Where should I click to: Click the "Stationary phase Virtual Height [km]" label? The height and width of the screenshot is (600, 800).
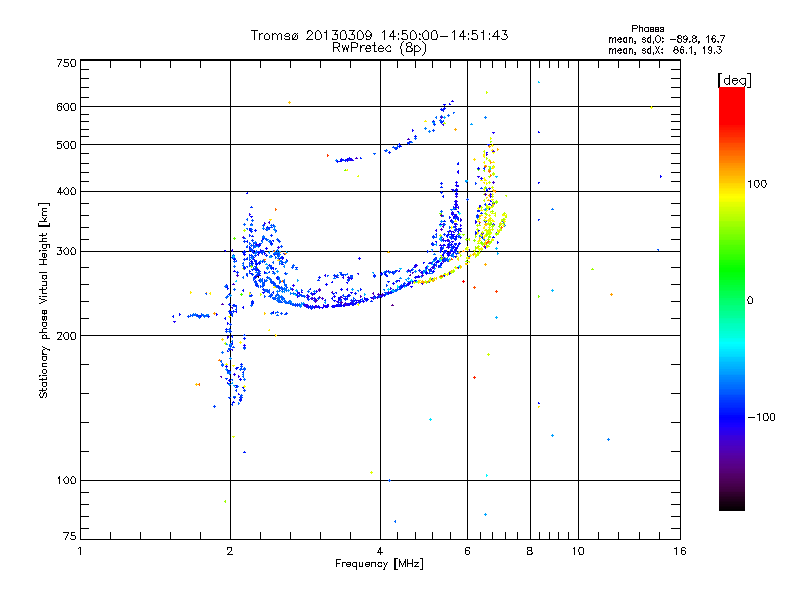click(x=44, y=300)
